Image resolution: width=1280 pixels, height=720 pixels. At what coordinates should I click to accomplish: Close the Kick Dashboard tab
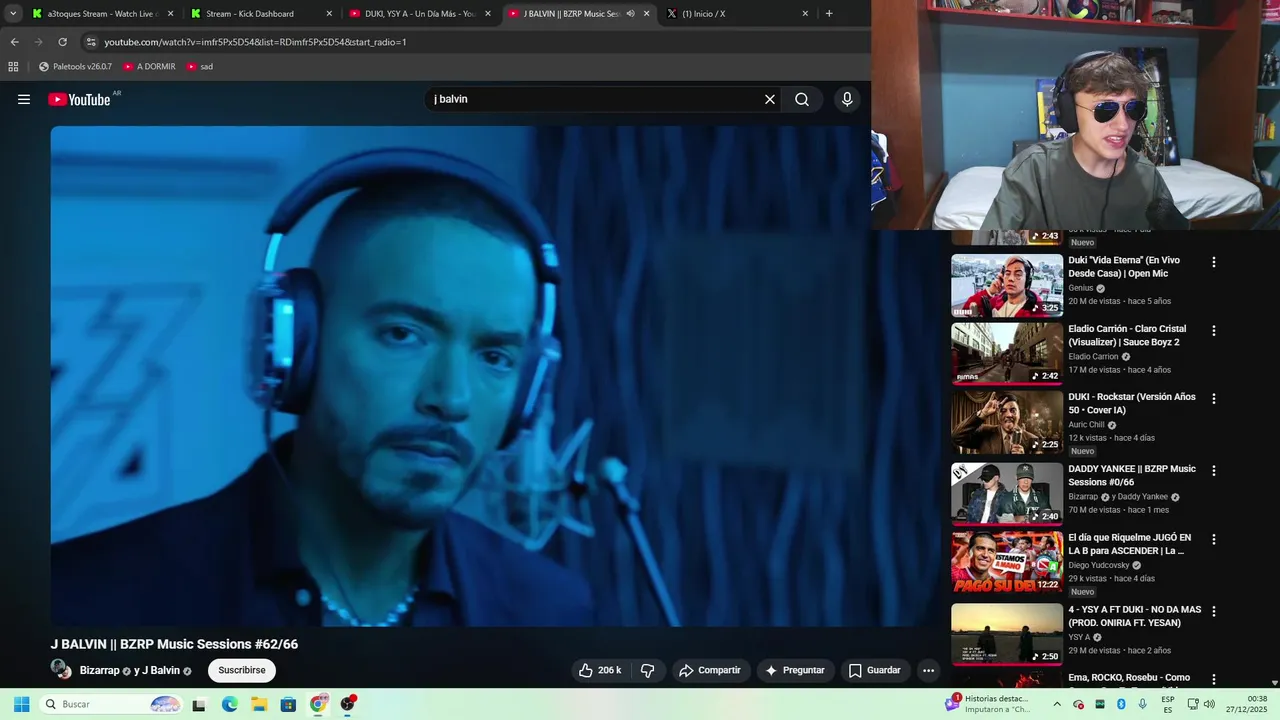pyautogui.click(x=329, y=14)
